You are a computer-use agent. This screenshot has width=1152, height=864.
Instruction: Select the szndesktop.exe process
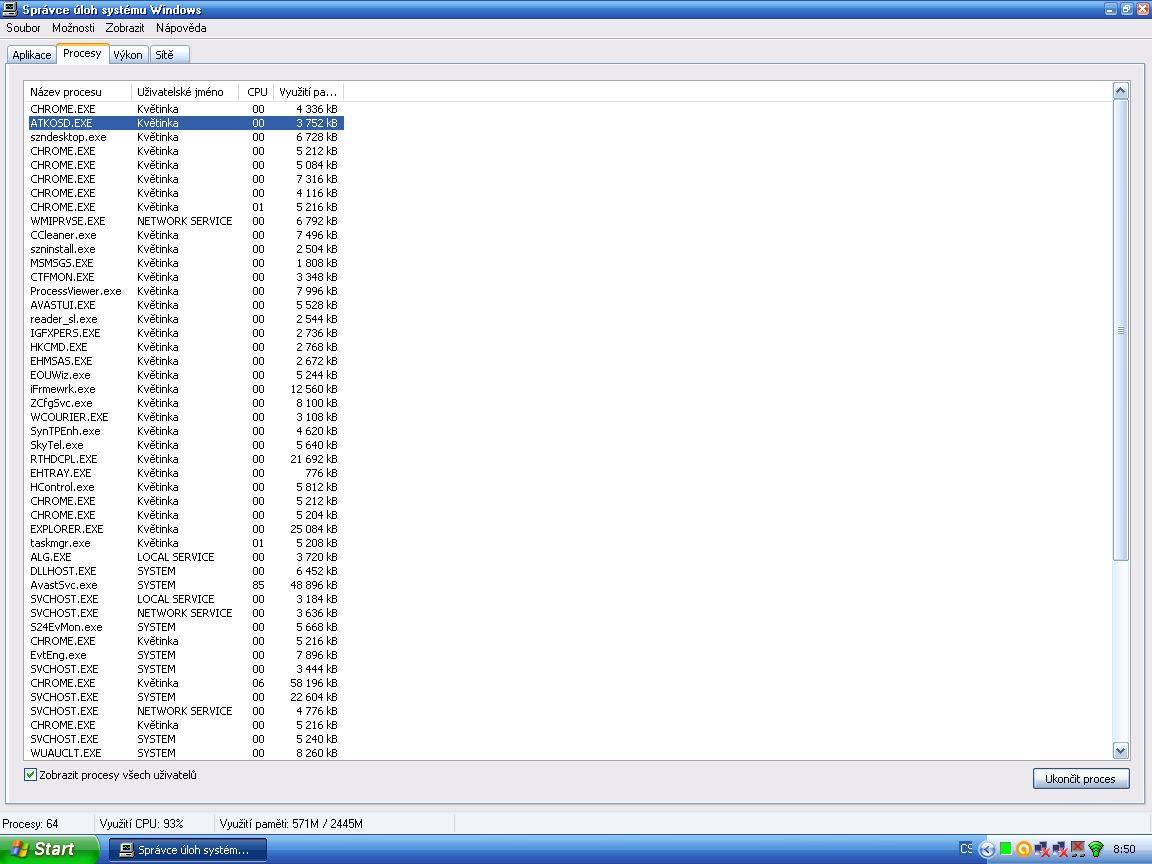point(186,137)
